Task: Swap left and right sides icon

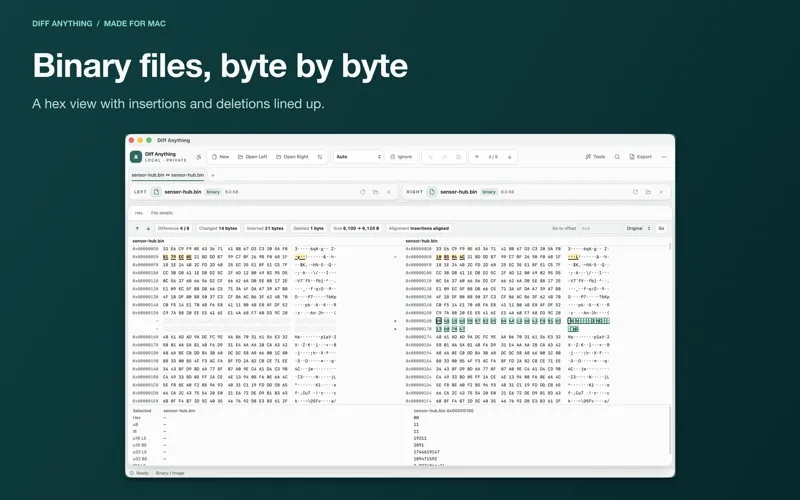Action: pos(320,157)
